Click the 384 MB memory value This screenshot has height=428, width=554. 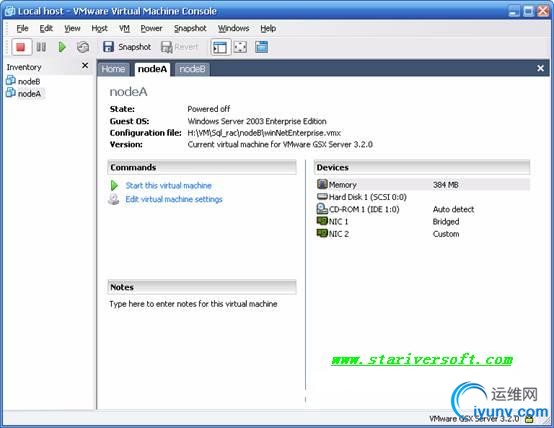446,184
